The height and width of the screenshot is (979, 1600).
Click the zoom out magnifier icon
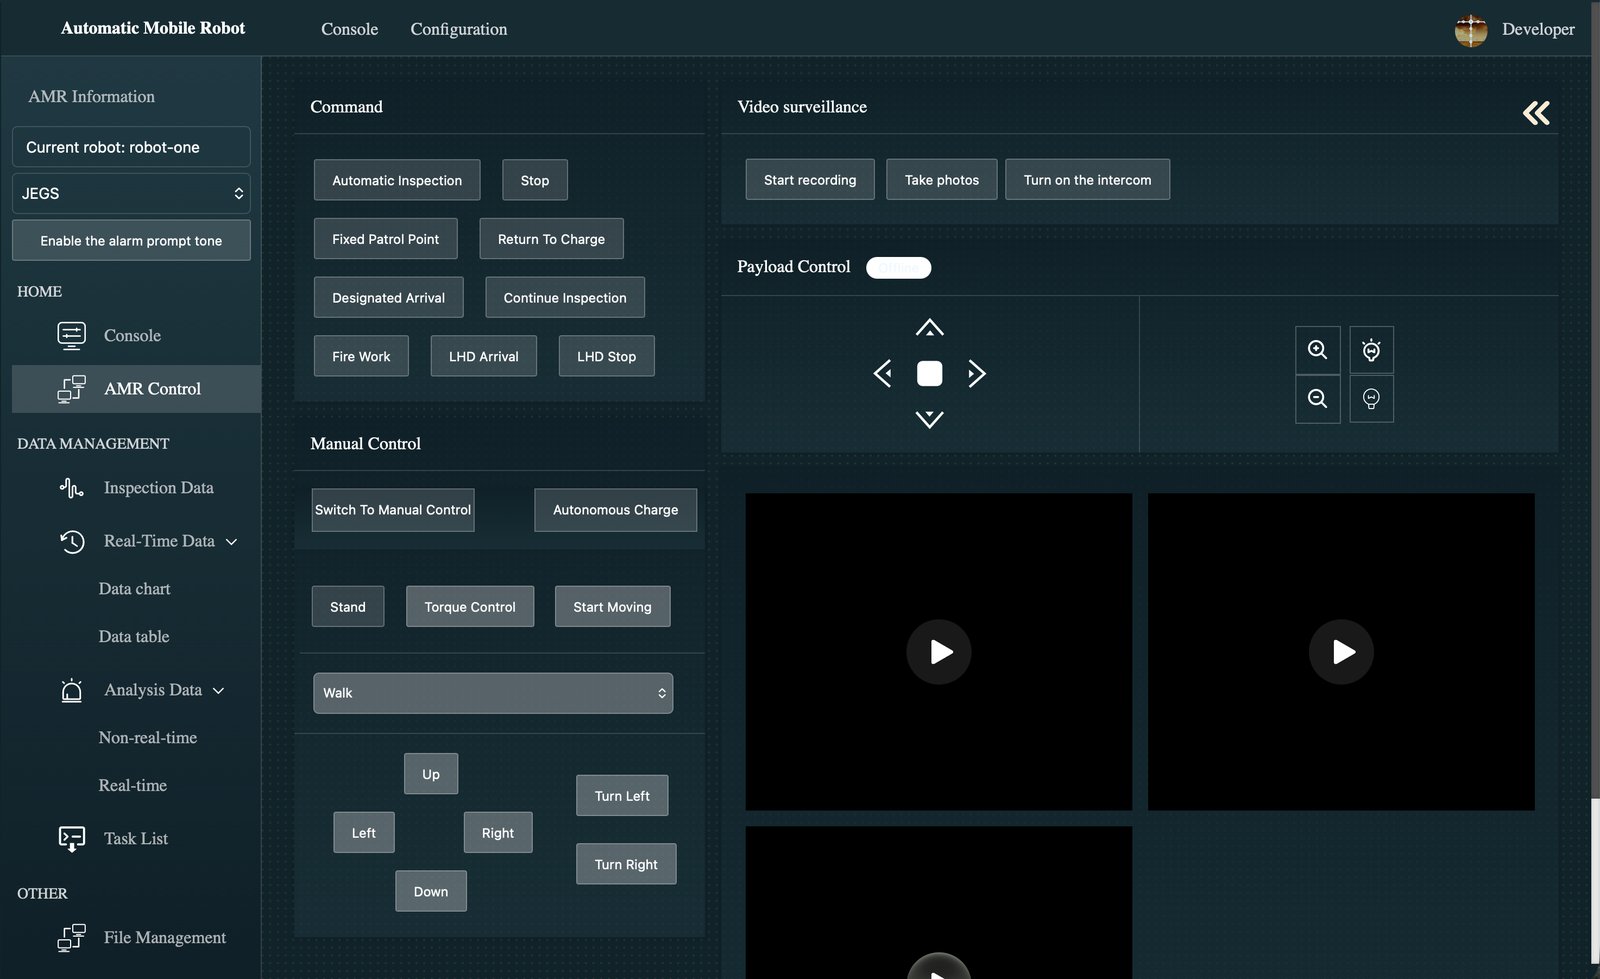point(1317,399)
